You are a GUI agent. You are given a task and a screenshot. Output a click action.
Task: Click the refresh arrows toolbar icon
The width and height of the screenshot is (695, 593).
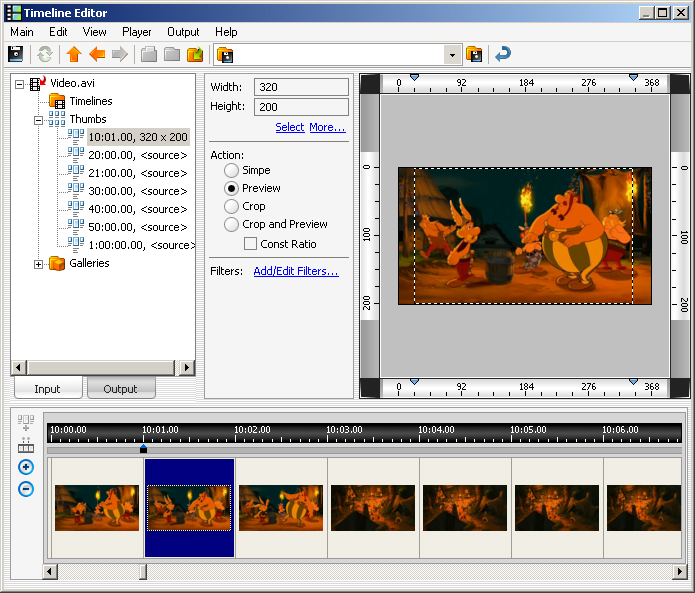[x=45, y=54]
